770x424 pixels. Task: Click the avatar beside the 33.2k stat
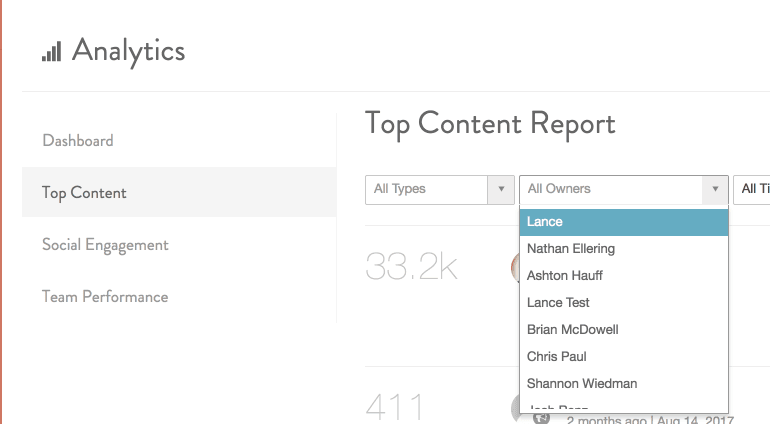click(514, 266)
